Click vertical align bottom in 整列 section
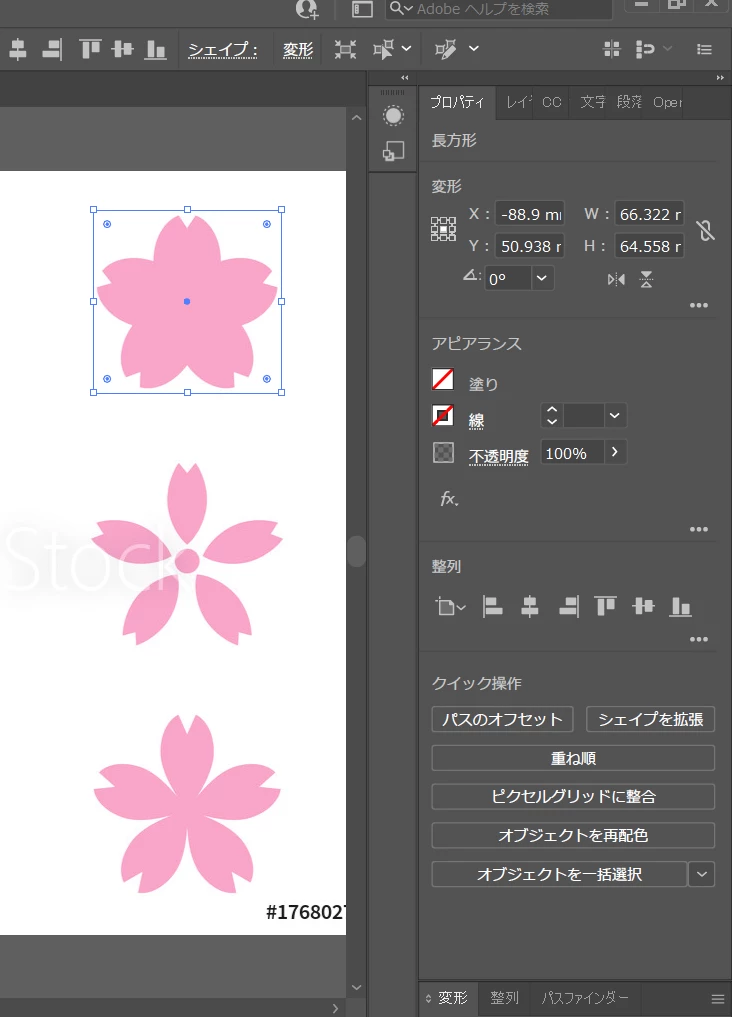 680,606
